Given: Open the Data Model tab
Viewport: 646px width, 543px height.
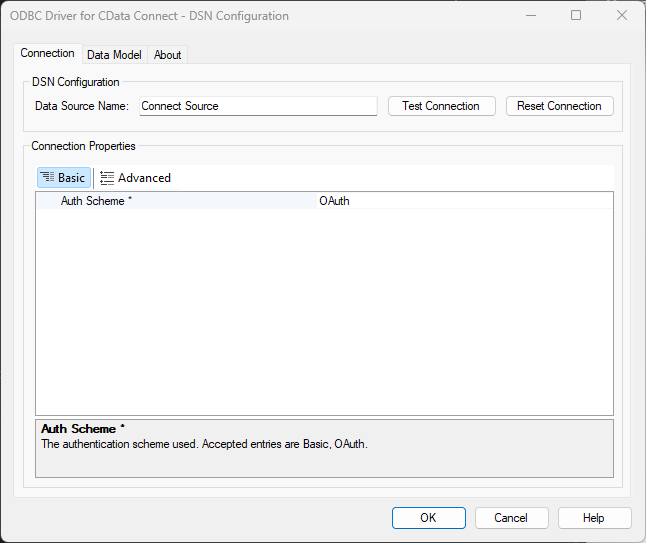Looking at the screenshot, I should tap(114, 55).
